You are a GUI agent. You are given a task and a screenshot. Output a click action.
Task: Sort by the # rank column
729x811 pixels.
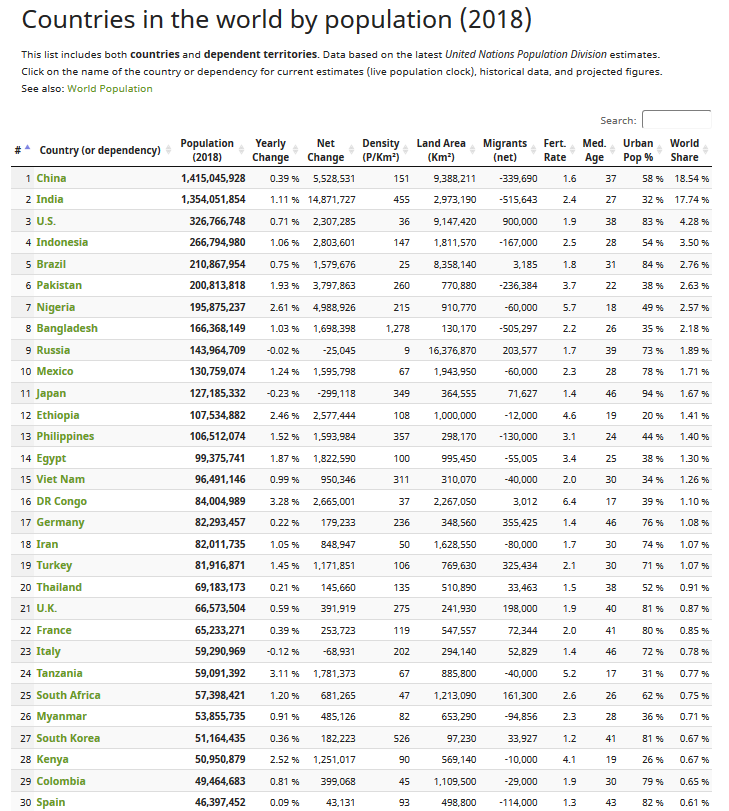pyautogui.click(x=22, y=150)
